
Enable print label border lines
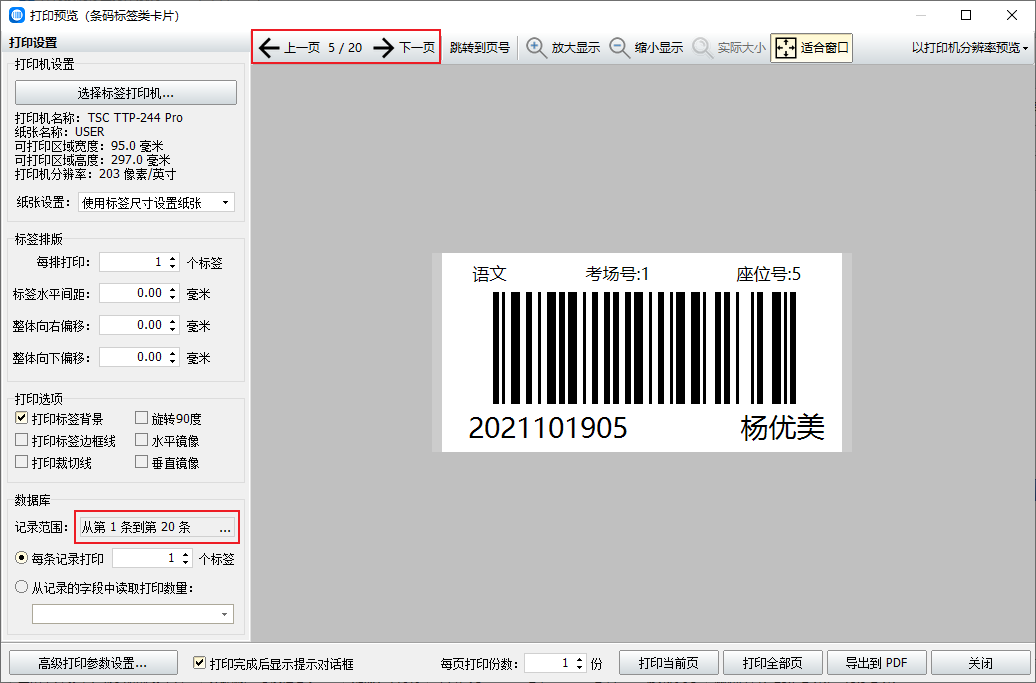point(22,440)
